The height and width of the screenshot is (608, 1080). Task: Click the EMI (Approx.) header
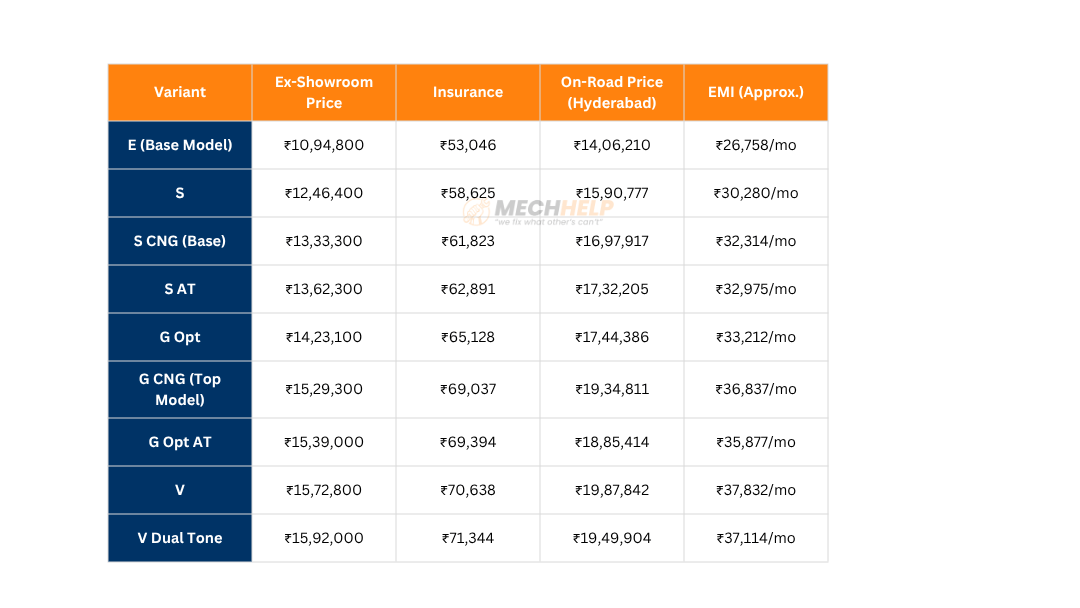point(756,92)
